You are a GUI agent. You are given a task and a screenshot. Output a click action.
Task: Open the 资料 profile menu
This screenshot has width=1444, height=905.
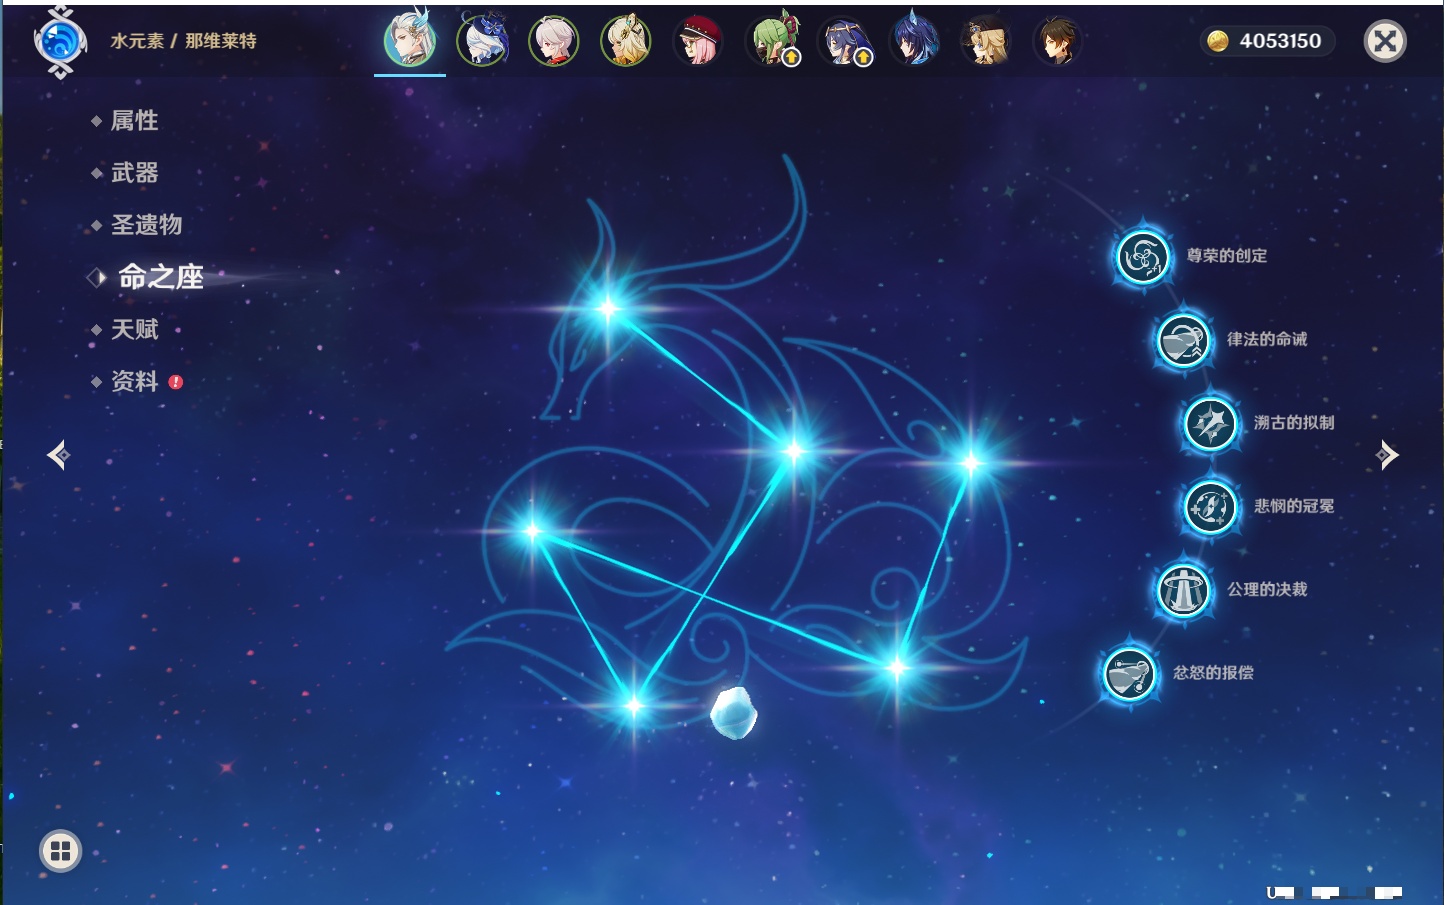click(134, 381)
